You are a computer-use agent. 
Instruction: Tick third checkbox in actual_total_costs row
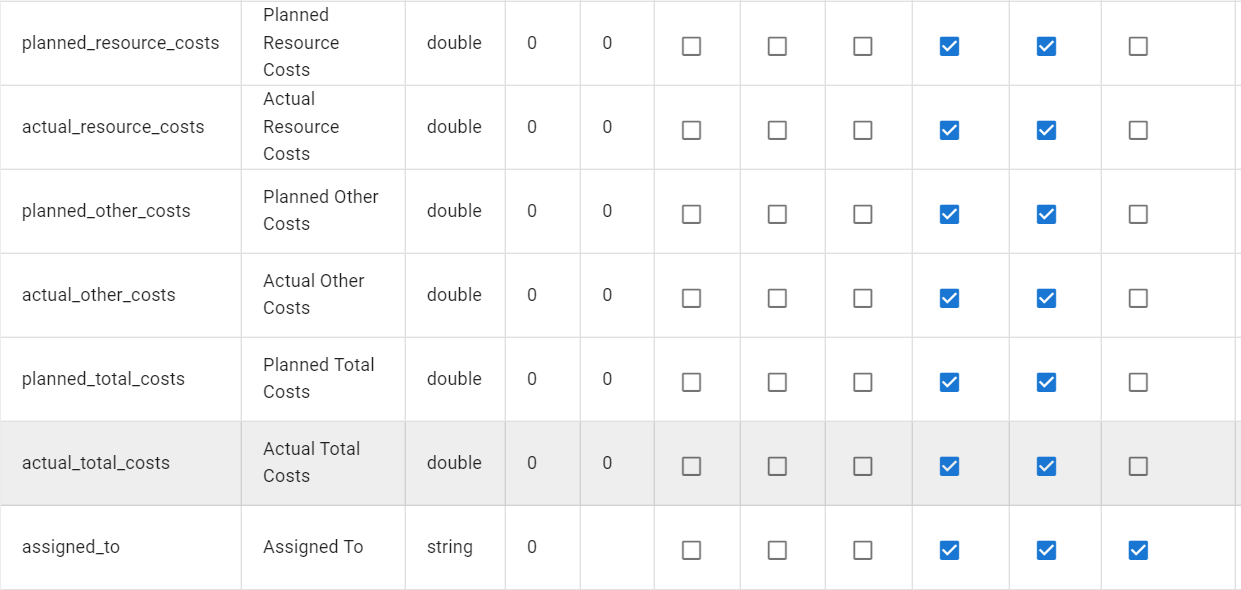pyautogui.click(x=863, y=466)
